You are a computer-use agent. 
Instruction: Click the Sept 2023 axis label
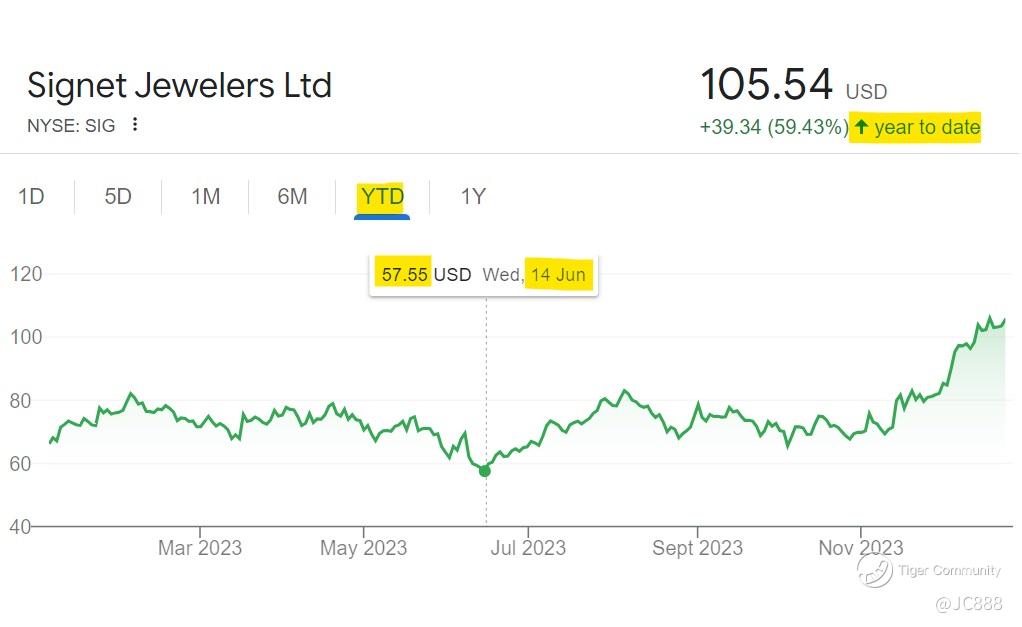[x=697, y=548]
